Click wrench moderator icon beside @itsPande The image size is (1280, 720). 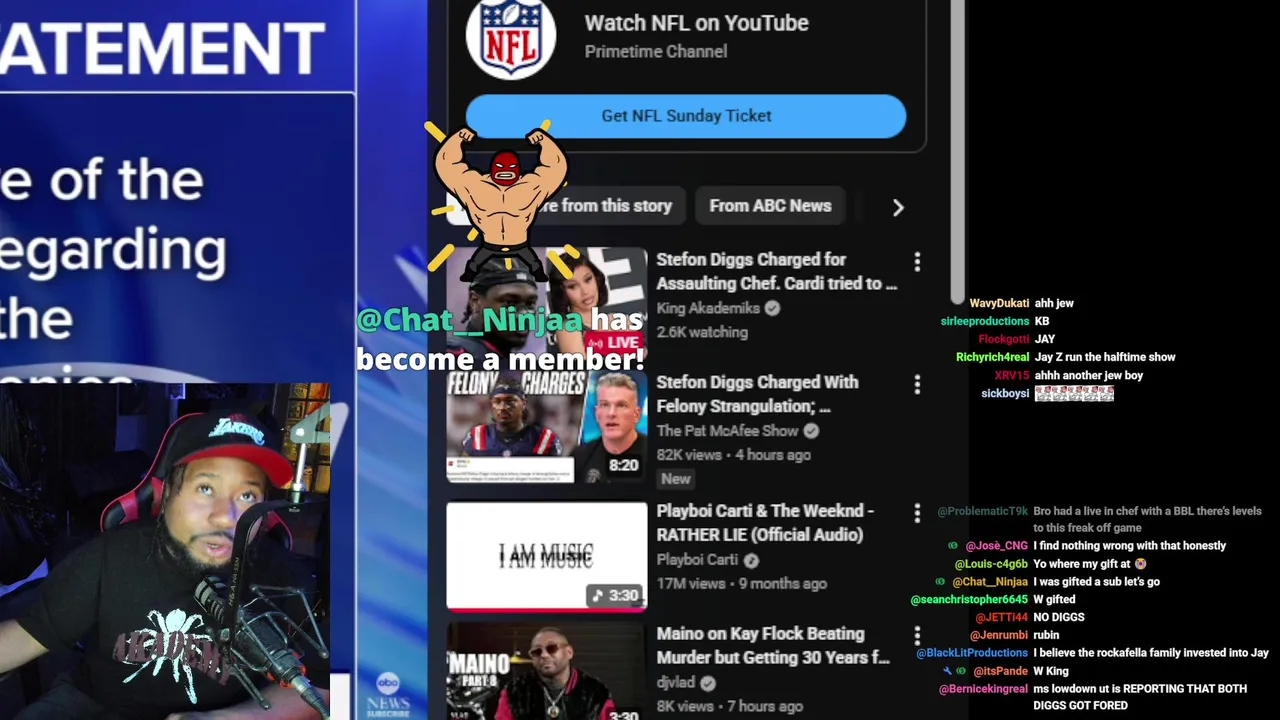[x=947, y=671]
